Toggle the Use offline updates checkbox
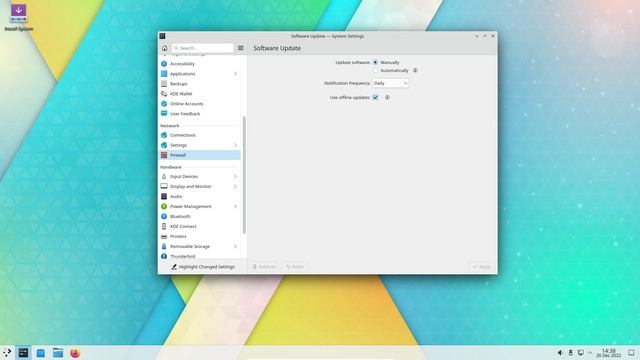 (375, 98)
